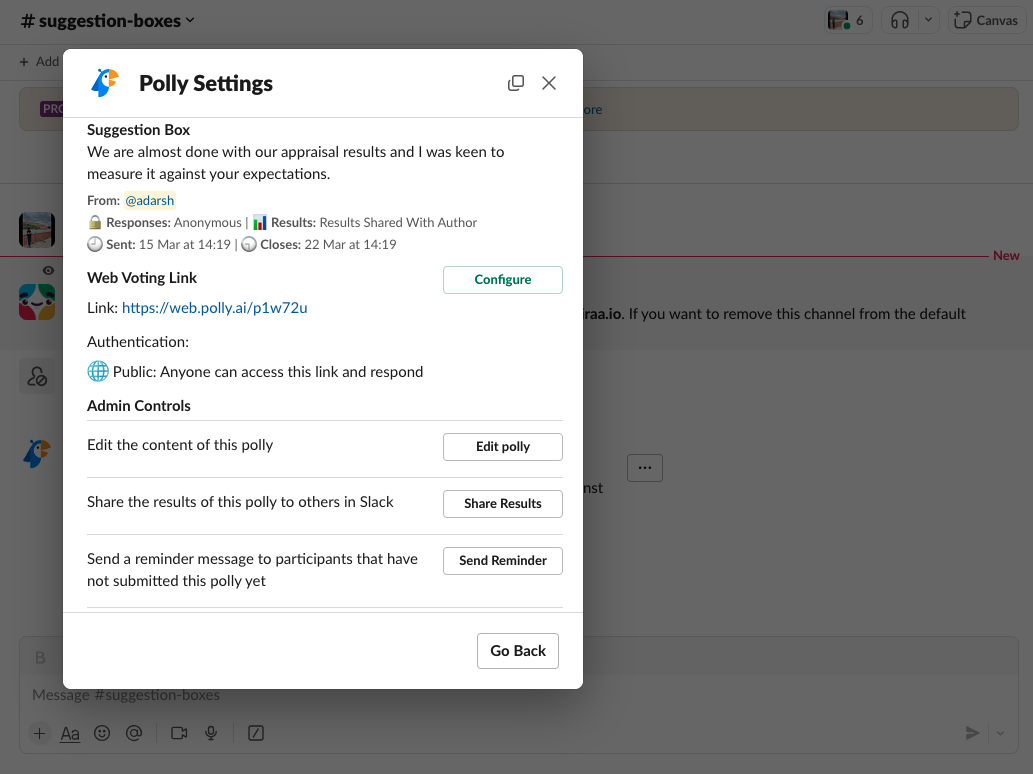
Task: Click the lock icon beside Responses
Action: click(x=95, y=222)
